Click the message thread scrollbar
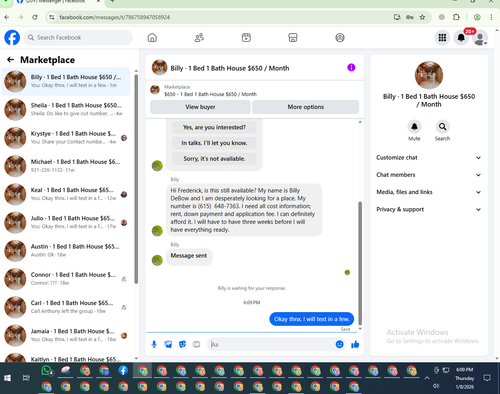Viewport: 500px width, 394px height. click(360, 263)
